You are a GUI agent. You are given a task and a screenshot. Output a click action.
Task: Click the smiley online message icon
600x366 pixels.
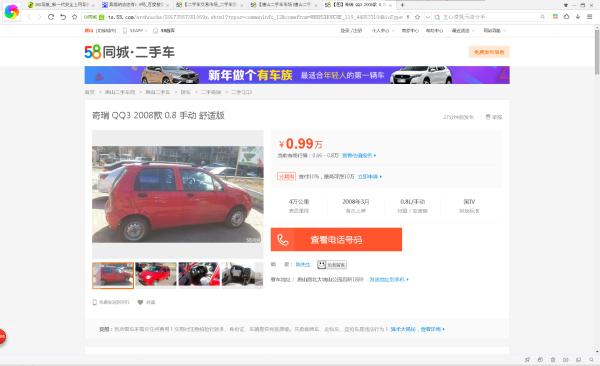[x=321, y=264]
